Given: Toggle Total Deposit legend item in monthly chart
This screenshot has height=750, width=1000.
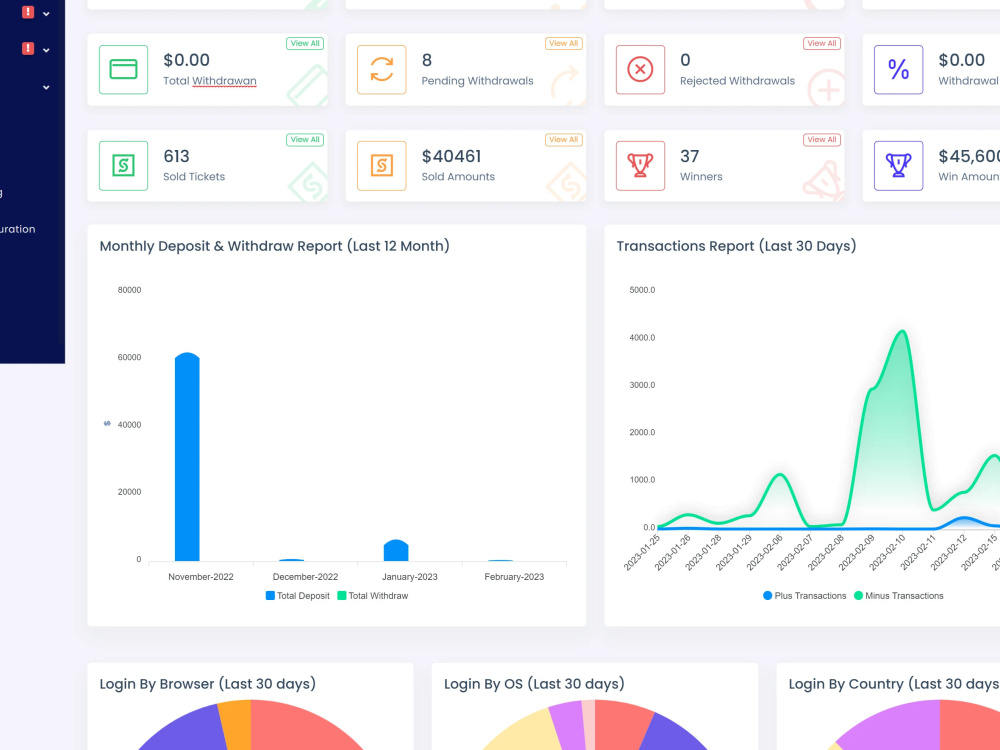Looking at the screenshot, I should coord(298,596).
